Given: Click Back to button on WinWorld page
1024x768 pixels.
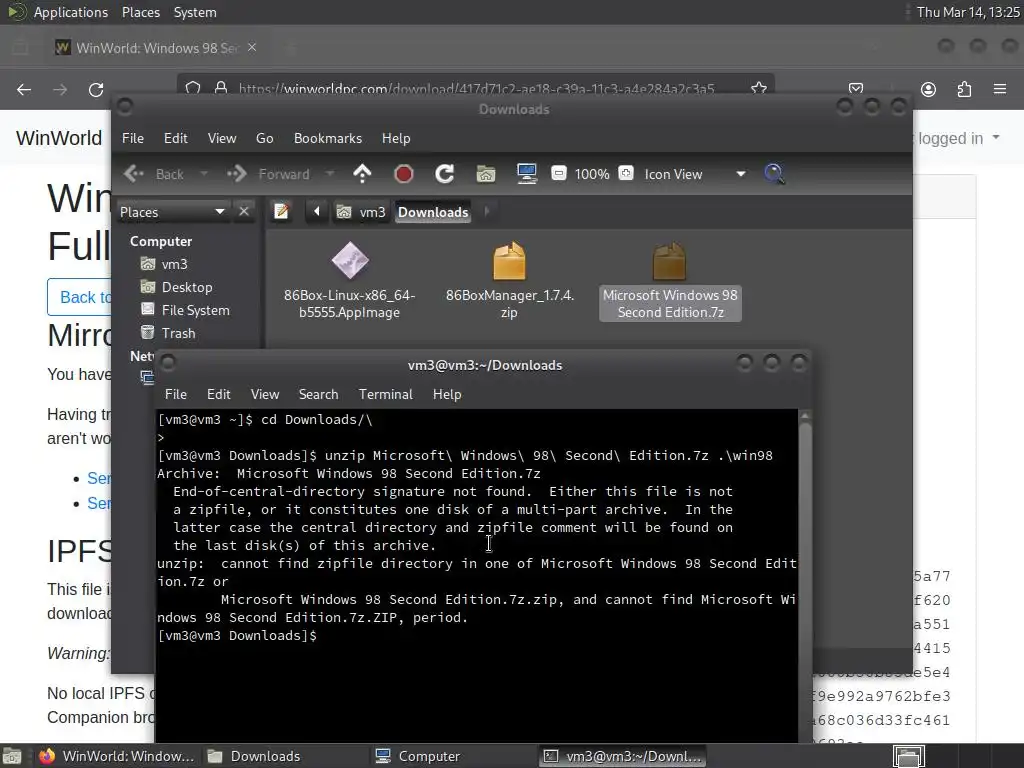Looking at the screenshot, I should pos(79,297).
